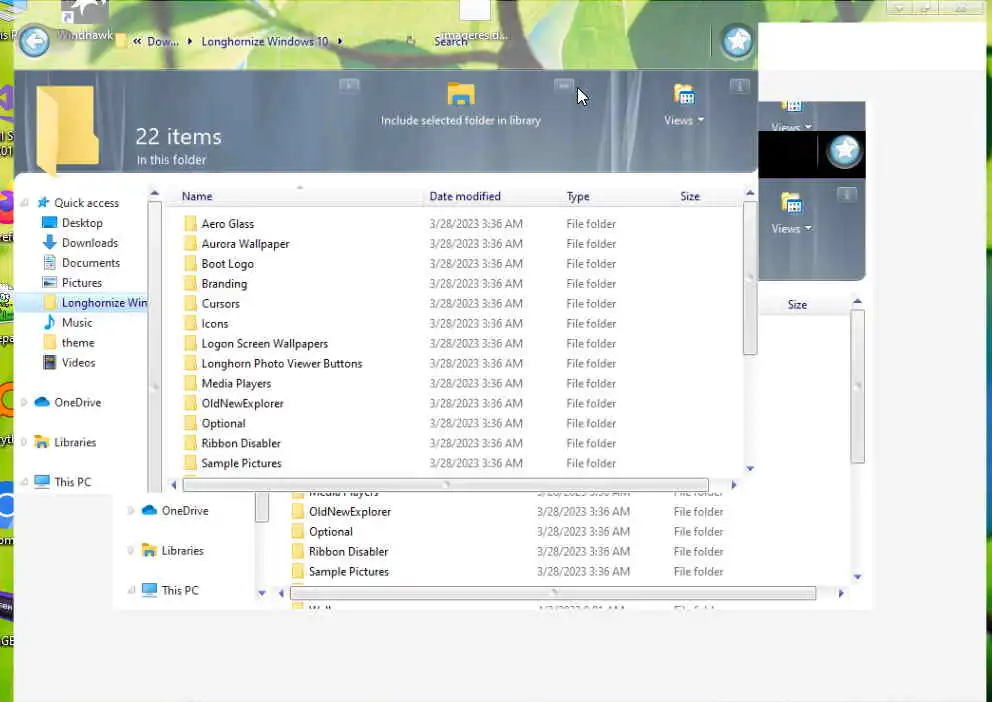Select Libraries in the front window sidebar
Image resolution: width=992 pixels, height=702 pixels.
point(75,442)
